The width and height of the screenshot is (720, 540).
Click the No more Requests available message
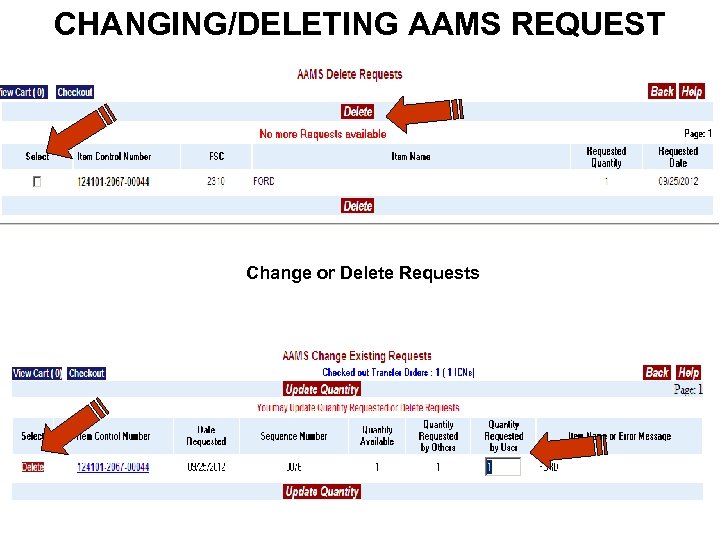pos(322,134)
